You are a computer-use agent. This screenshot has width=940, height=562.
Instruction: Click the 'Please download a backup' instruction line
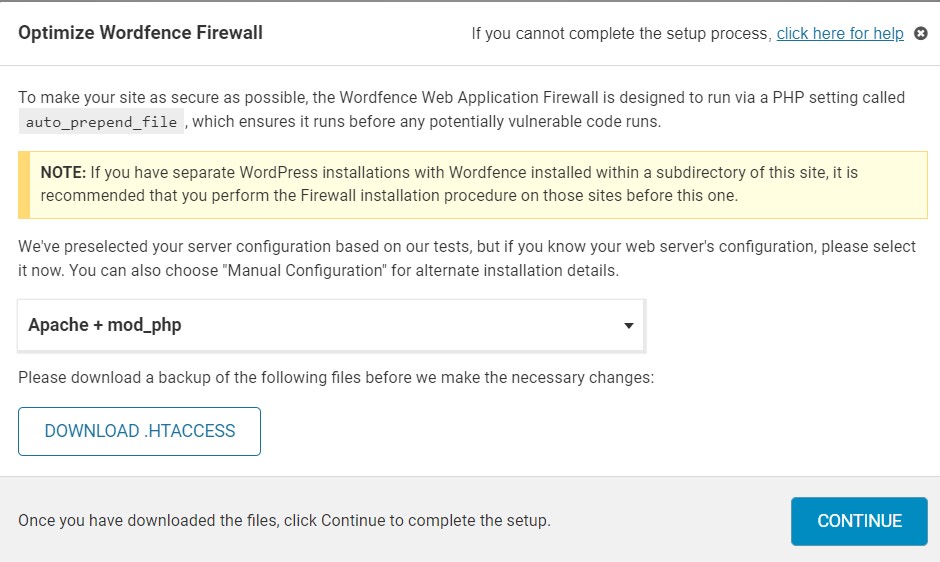pyautogui.click(x=335, y=379)
